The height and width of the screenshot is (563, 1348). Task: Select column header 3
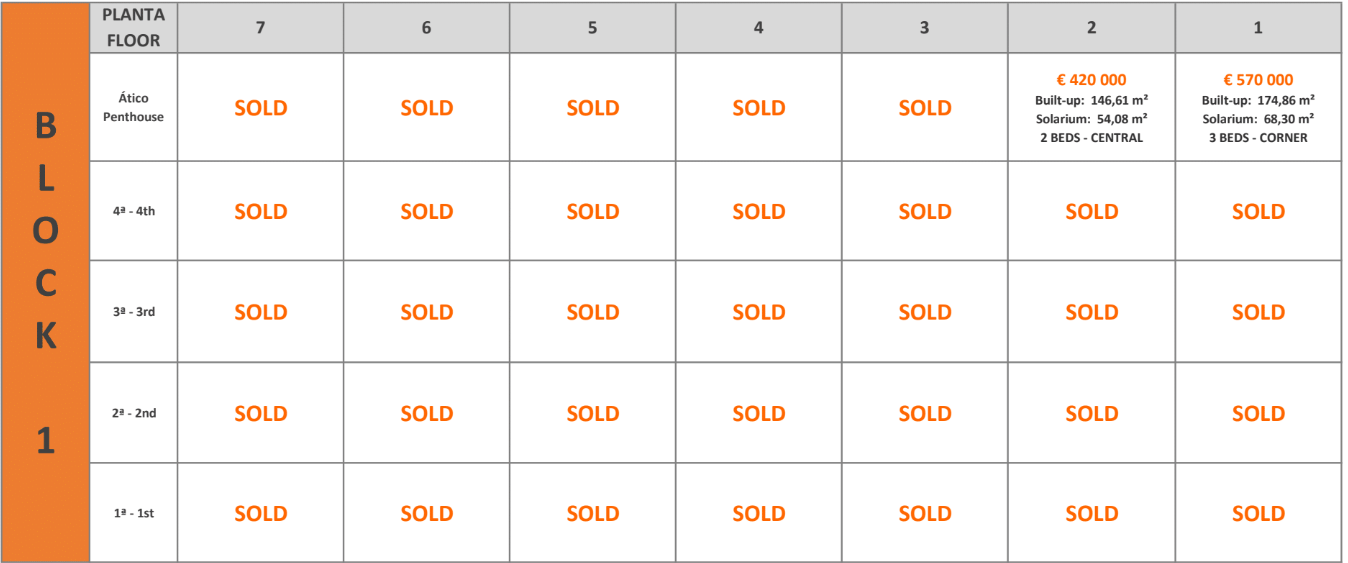click(924, 28)
